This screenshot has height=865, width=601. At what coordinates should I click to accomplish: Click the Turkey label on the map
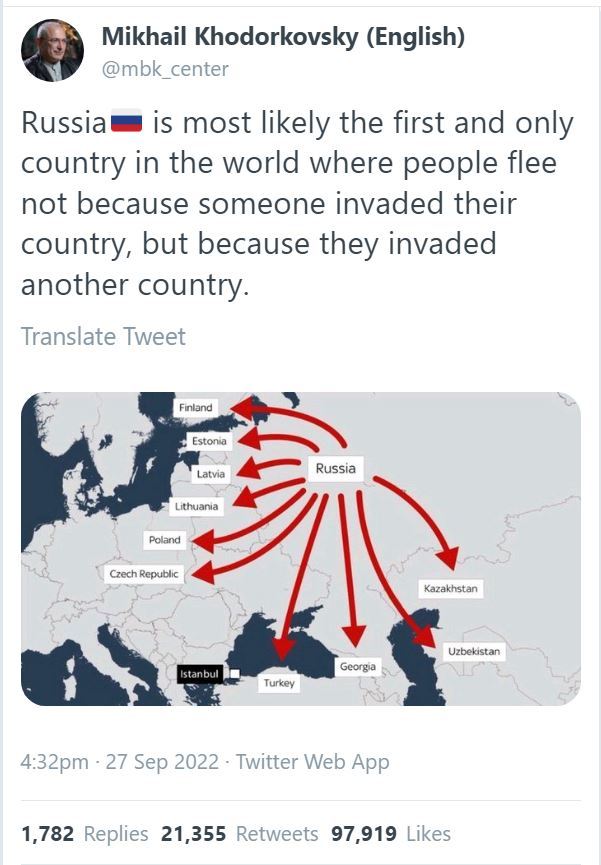click(279, 684)
